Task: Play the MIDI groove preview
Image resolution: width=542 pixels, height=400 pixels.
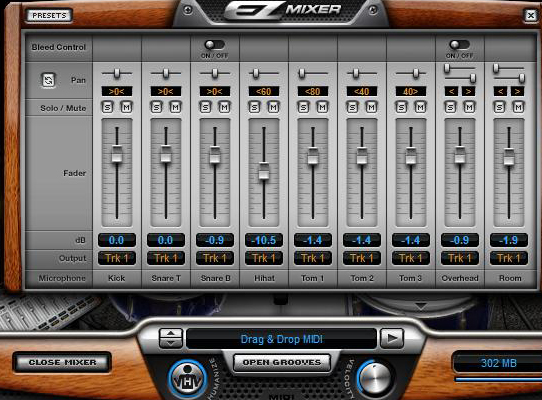Action: [392, 338]
